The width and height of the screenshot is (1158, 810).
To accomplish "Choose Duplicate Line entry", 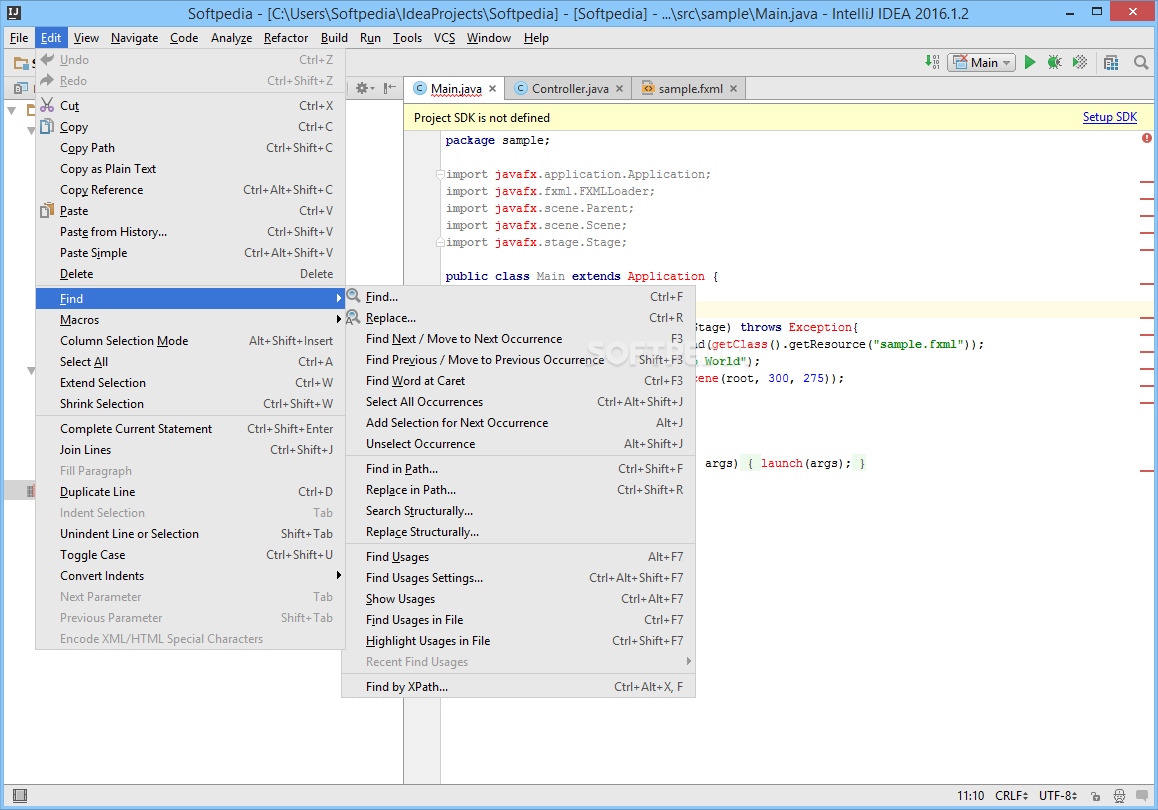I will point(191,492).
